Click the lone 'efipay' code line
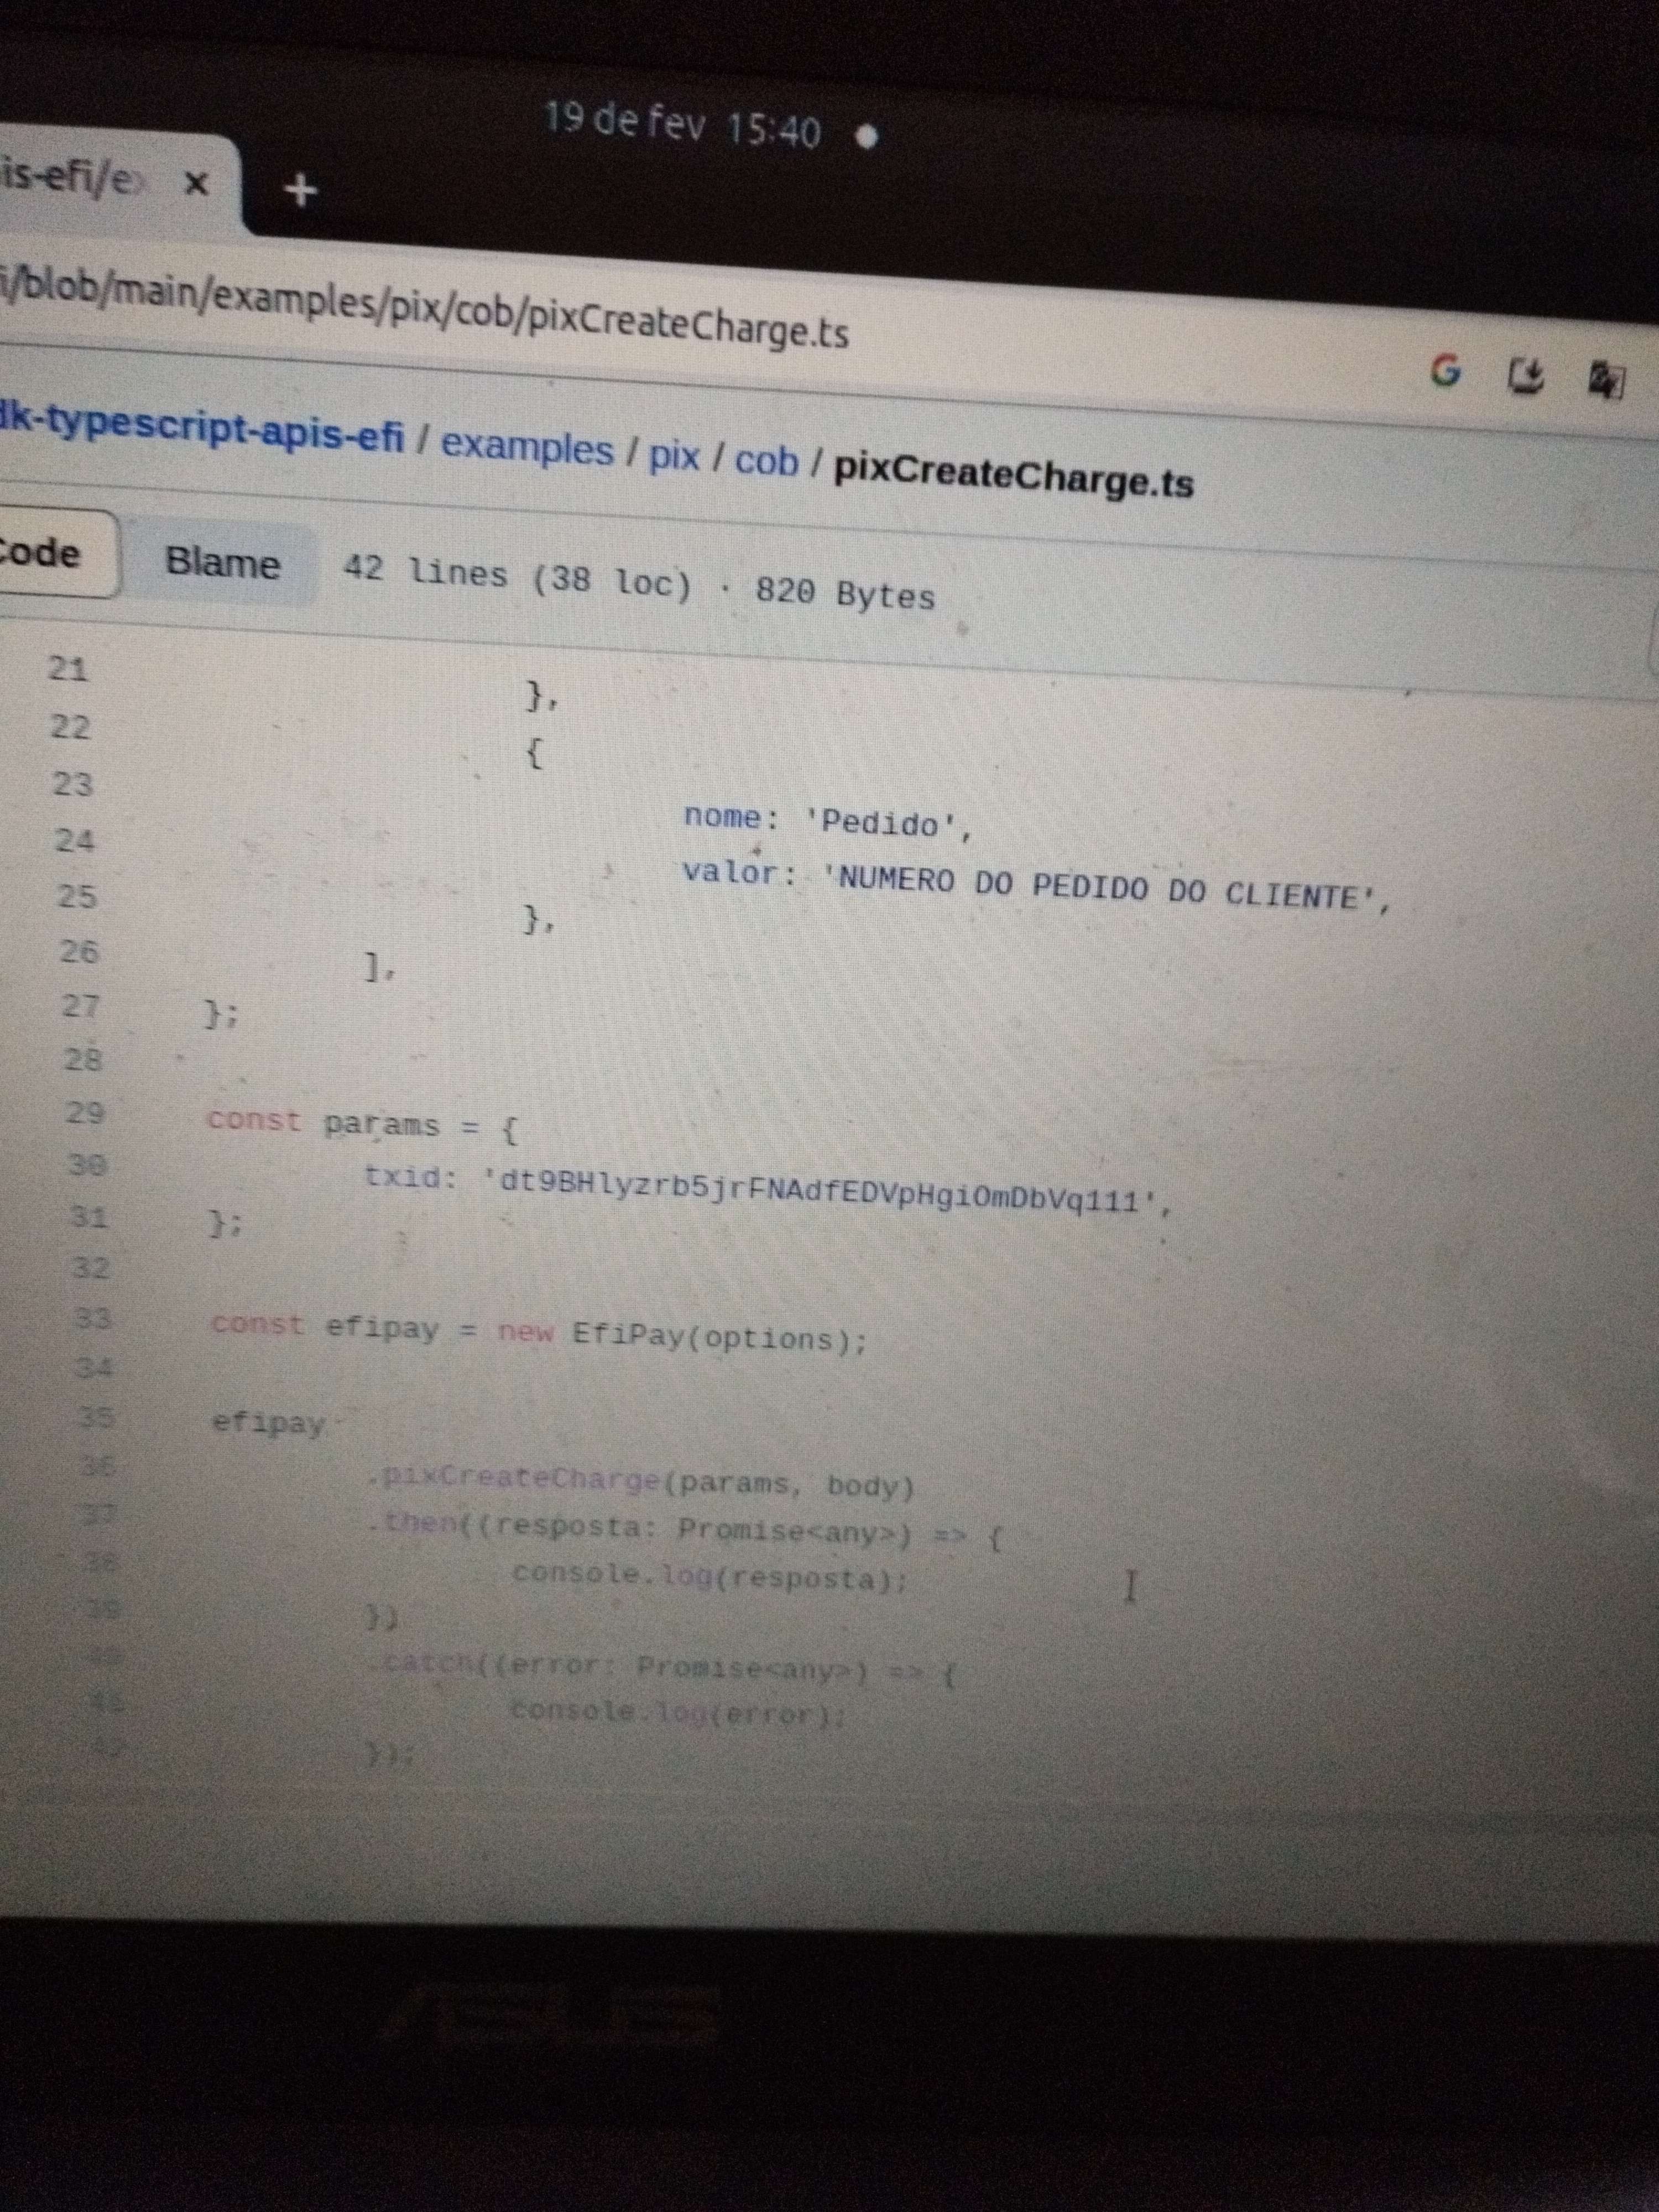This screenshot has width=1659, height=2212. click(269, 1423)
